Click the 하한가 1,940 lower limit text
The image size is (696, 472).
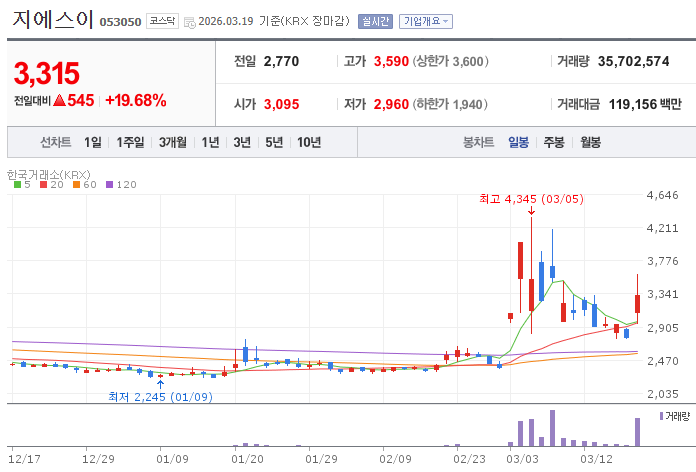click(x=450, y=104)
